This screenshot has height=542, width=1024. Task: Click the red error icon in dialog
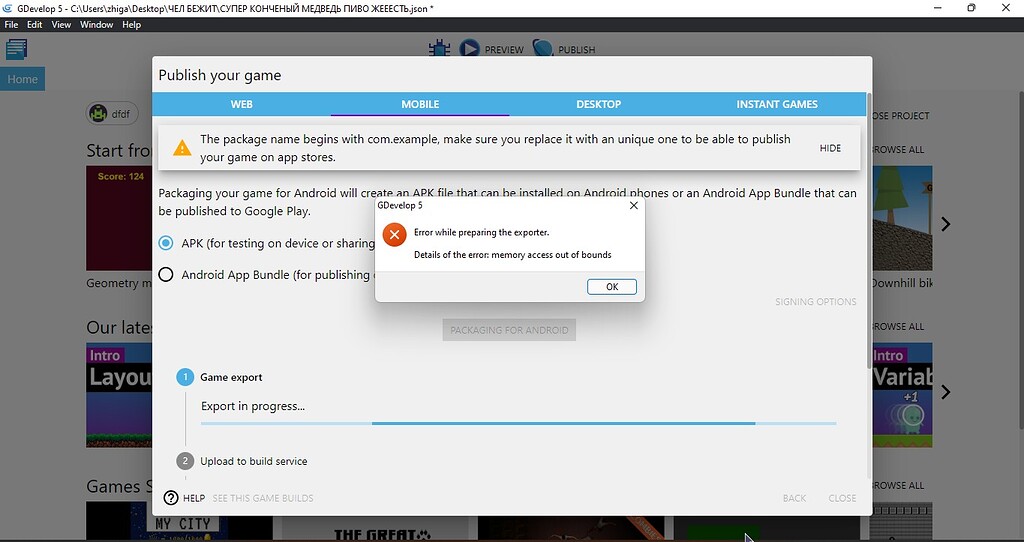click(395, 235)
